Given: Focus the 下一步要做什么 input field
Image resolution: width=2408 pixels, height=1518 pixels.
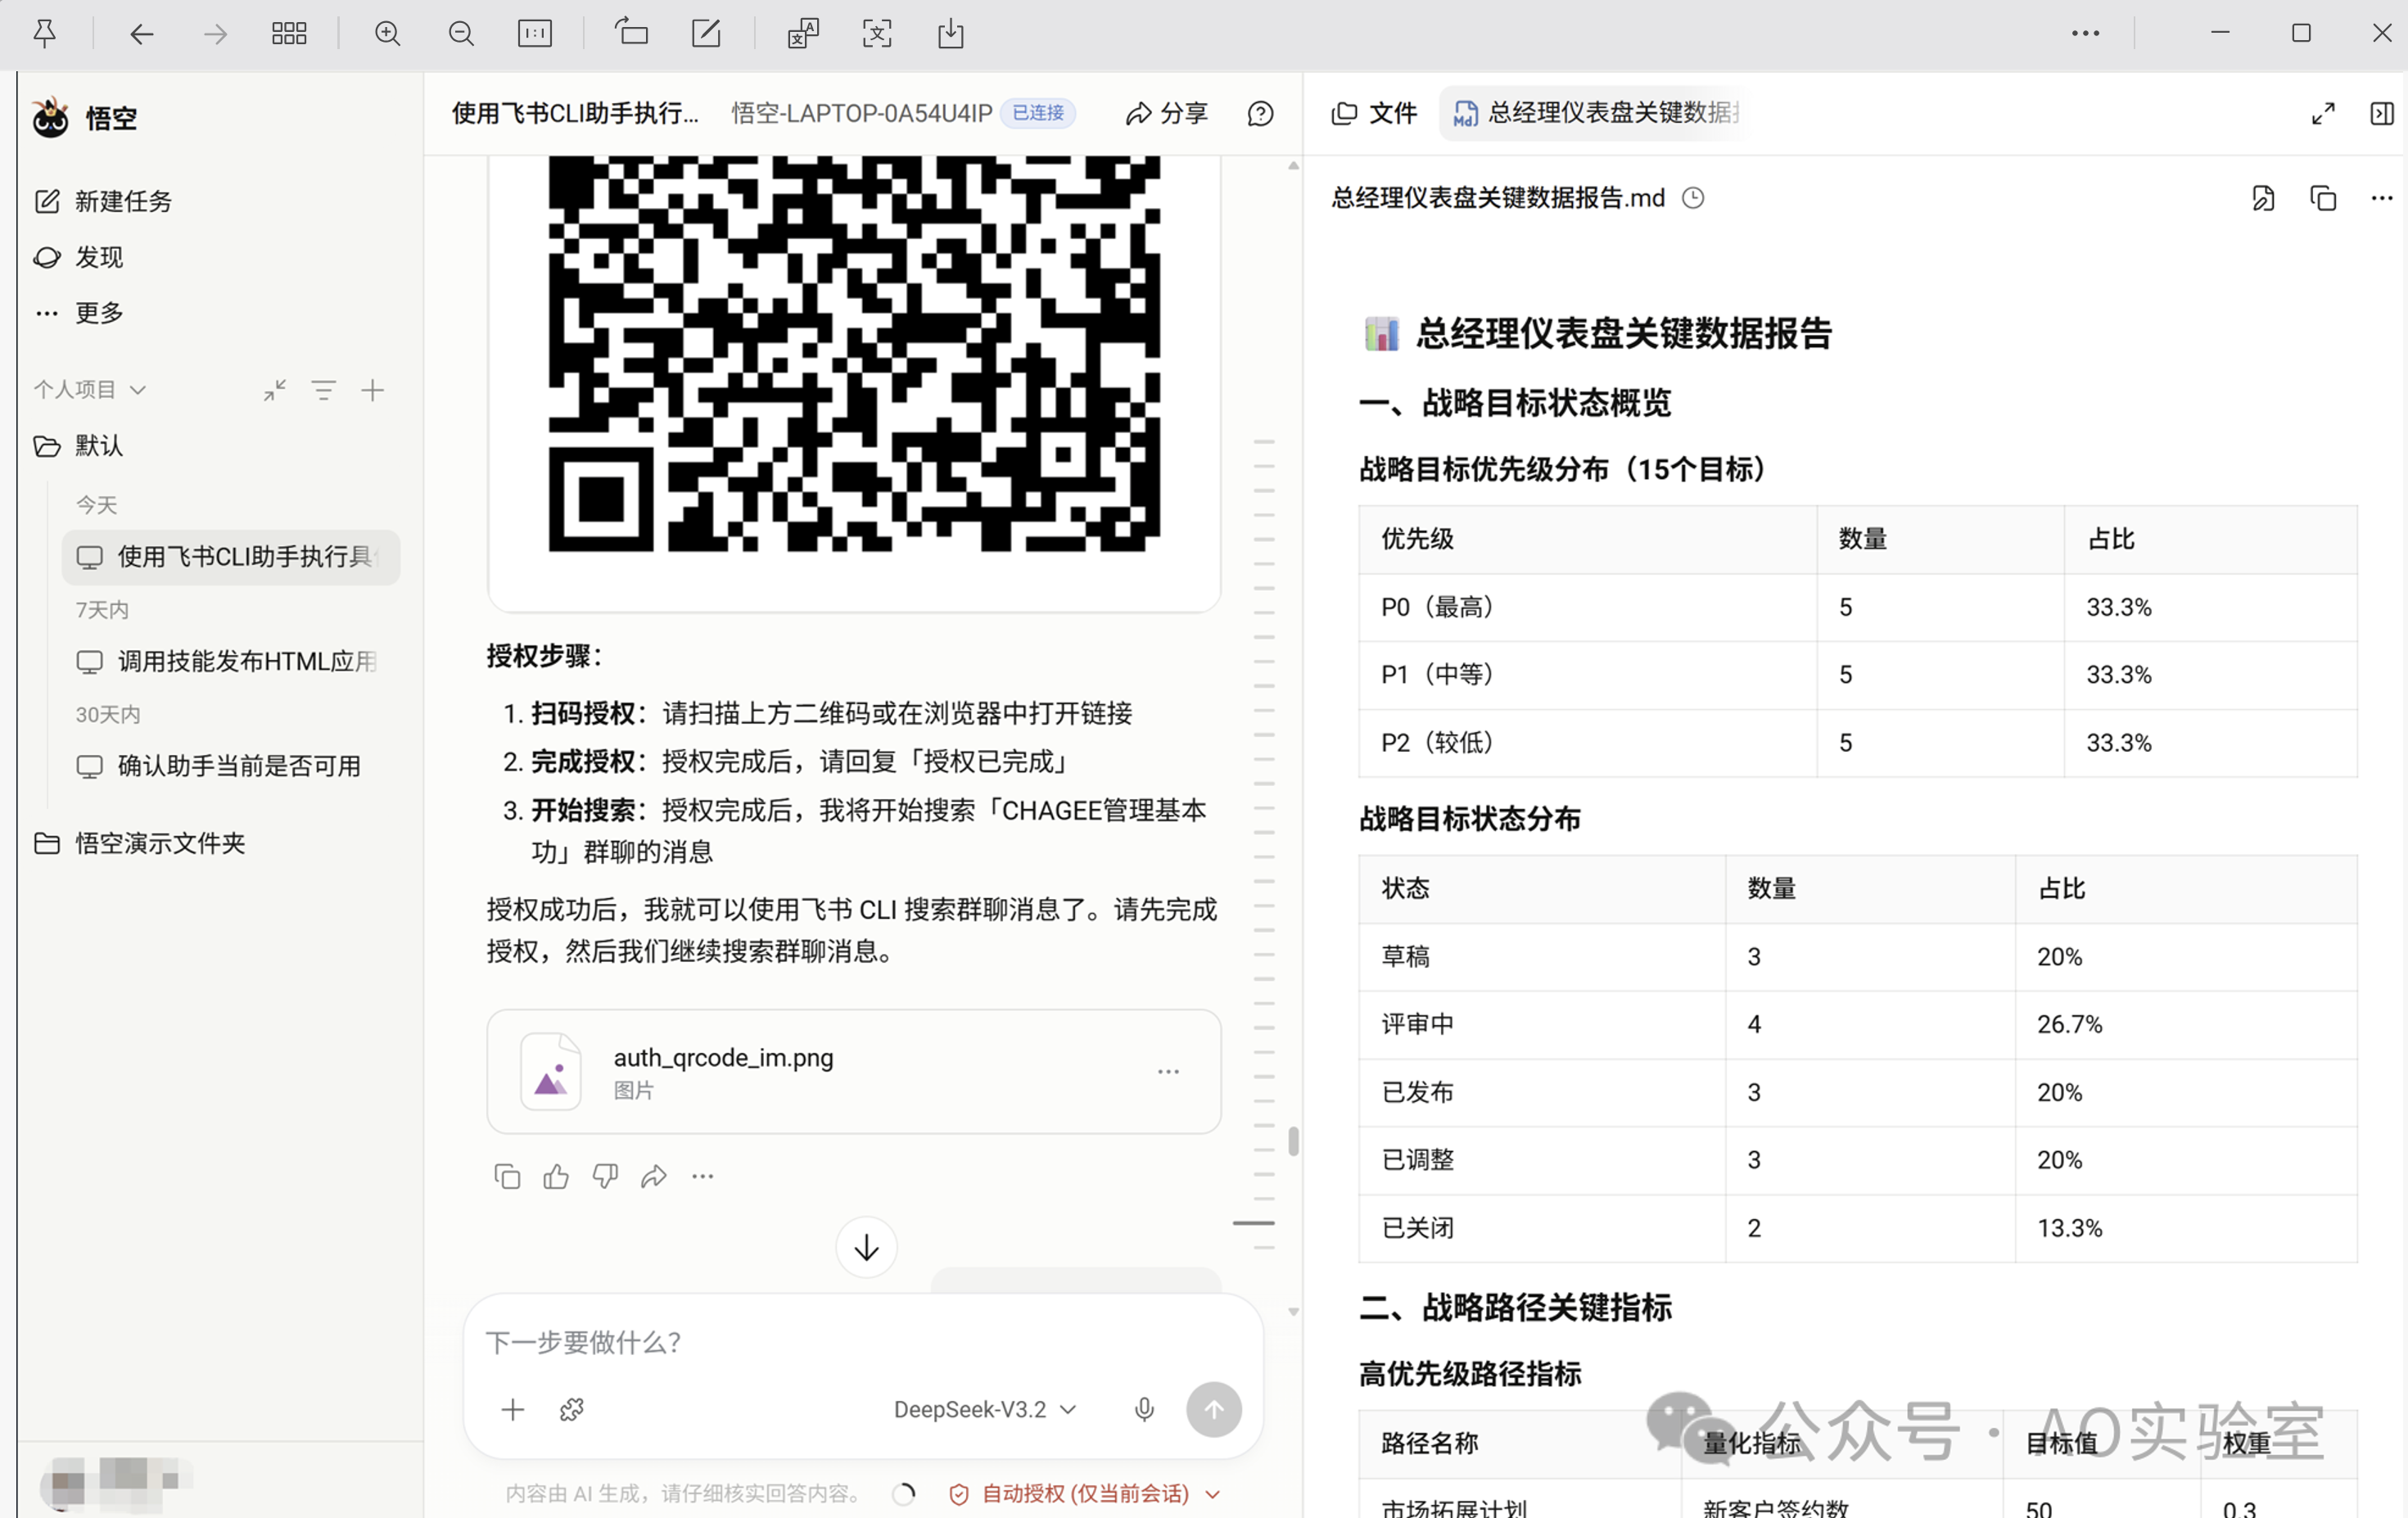Looking at the screenshot, I should (x=862, y=1342).
